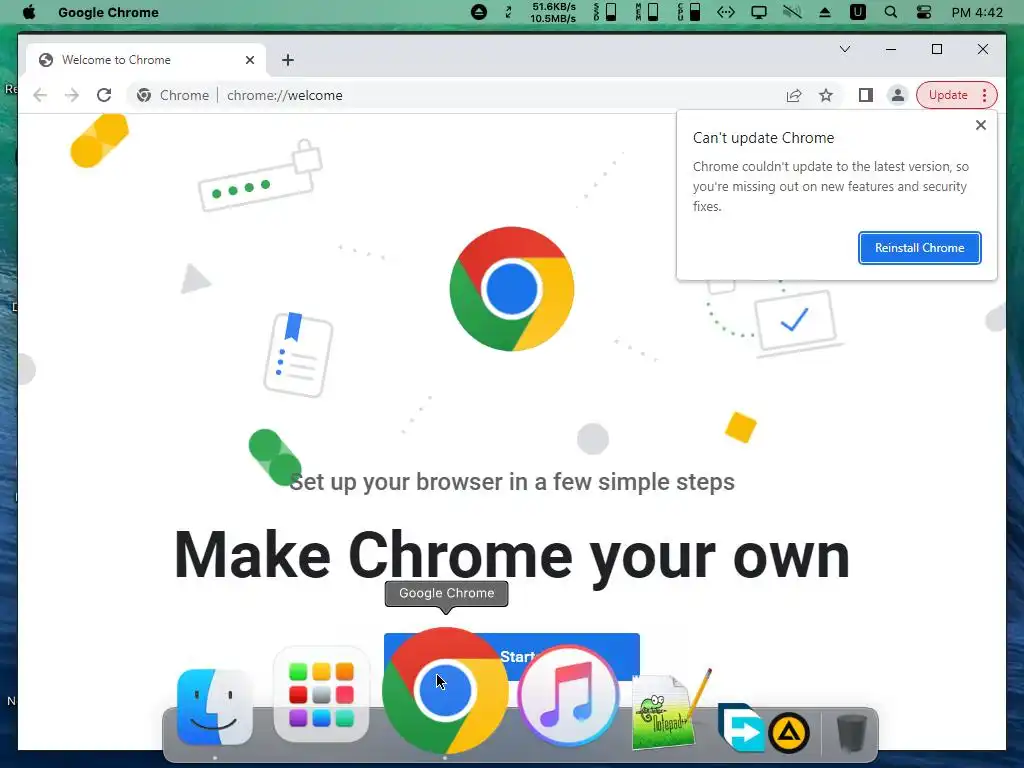The height and width of the screenshot is (768, 1024).
Task: Open the profile avatar menu
Action: (898, 95)
